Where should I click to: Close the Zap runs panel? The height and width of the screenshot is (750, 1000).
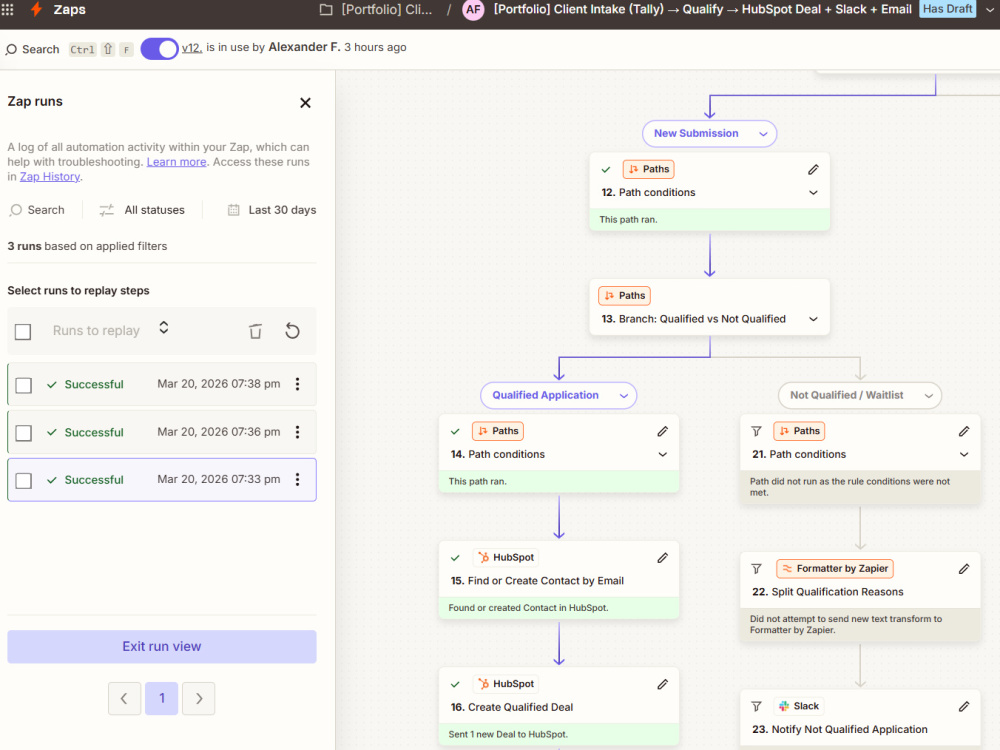point(305,103)
